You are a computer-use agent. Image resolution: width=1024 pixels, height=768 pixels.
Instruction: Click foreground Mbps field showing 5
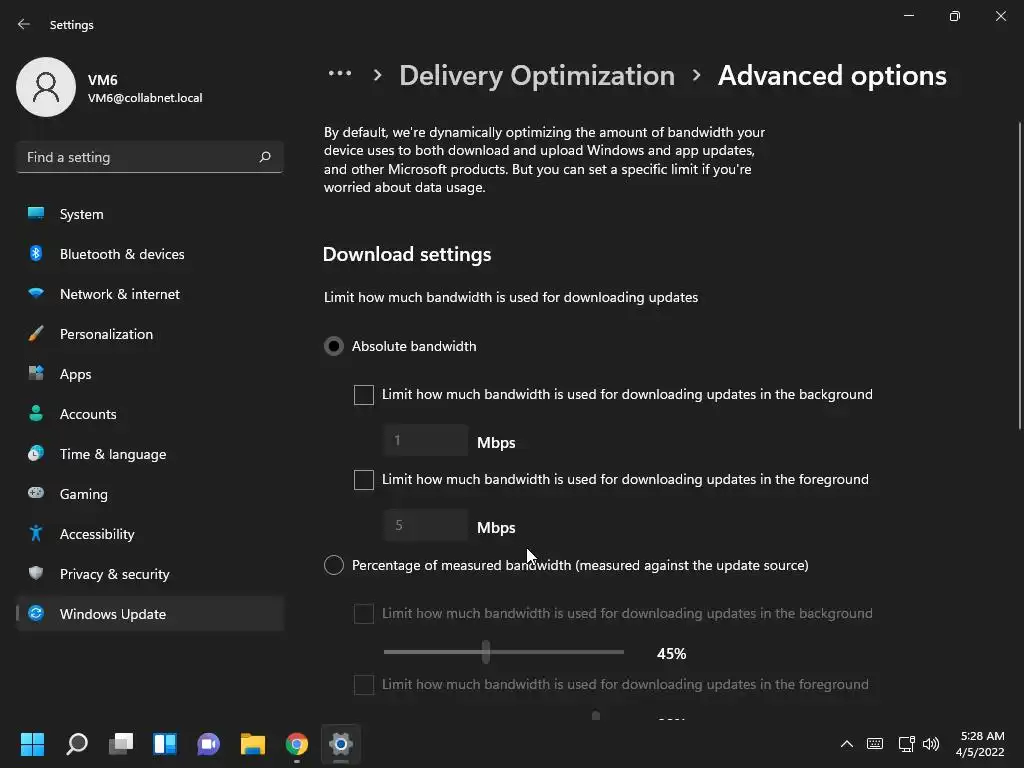click(x=426, y=525)
